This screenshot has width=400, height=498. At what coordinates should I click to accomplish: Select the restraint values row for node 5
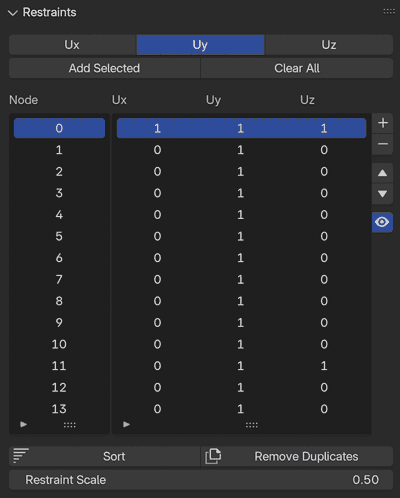point(241,236)
